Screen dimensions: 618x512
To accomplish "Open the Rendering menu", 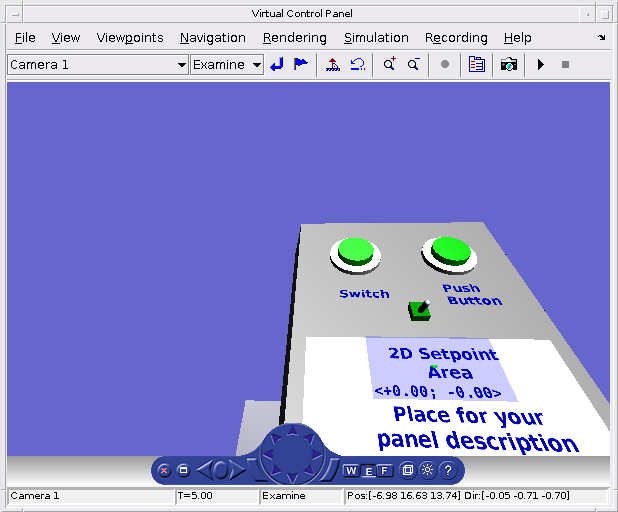I will pyautogui.click(x=294, y=38).
